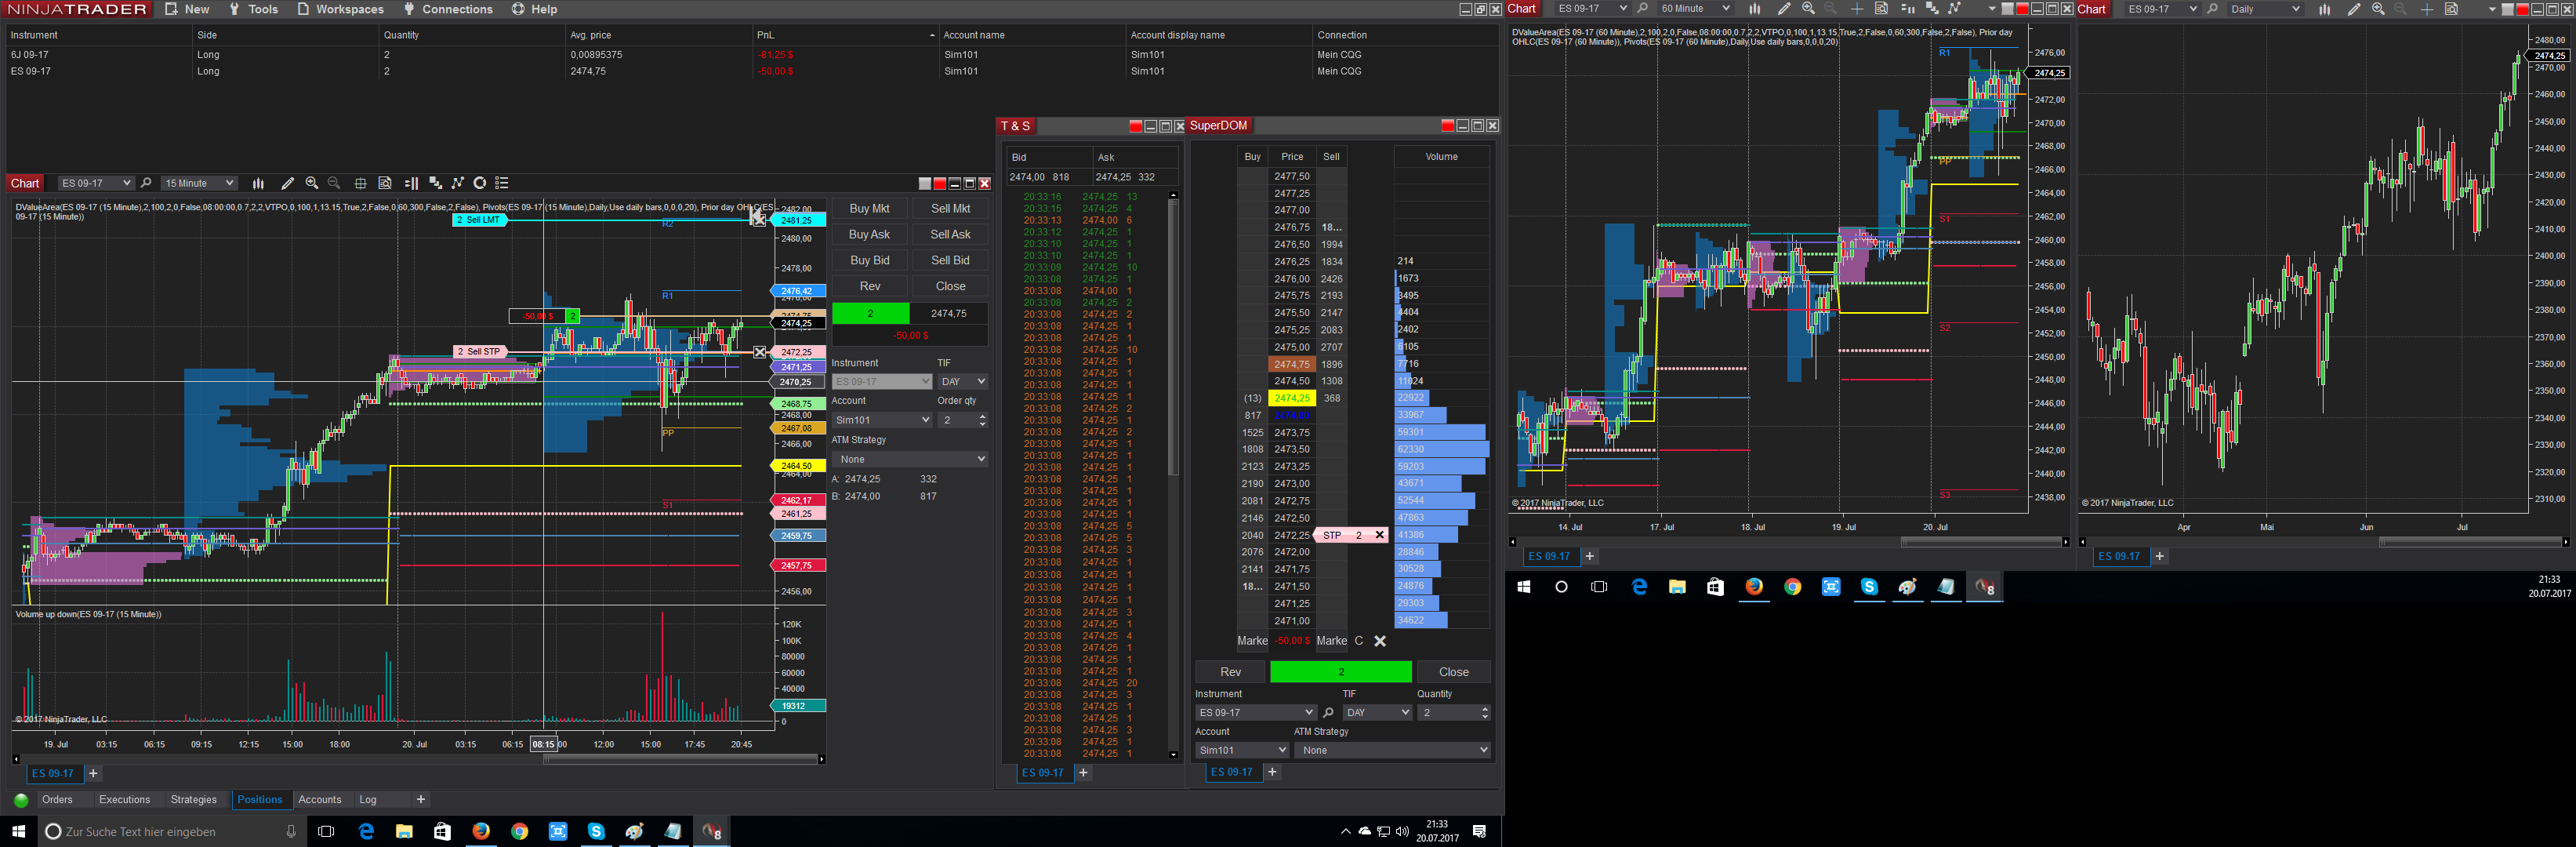
Task: Click the circular reload icon on 15 Minute chart
Action: click(x=480, y=183)
